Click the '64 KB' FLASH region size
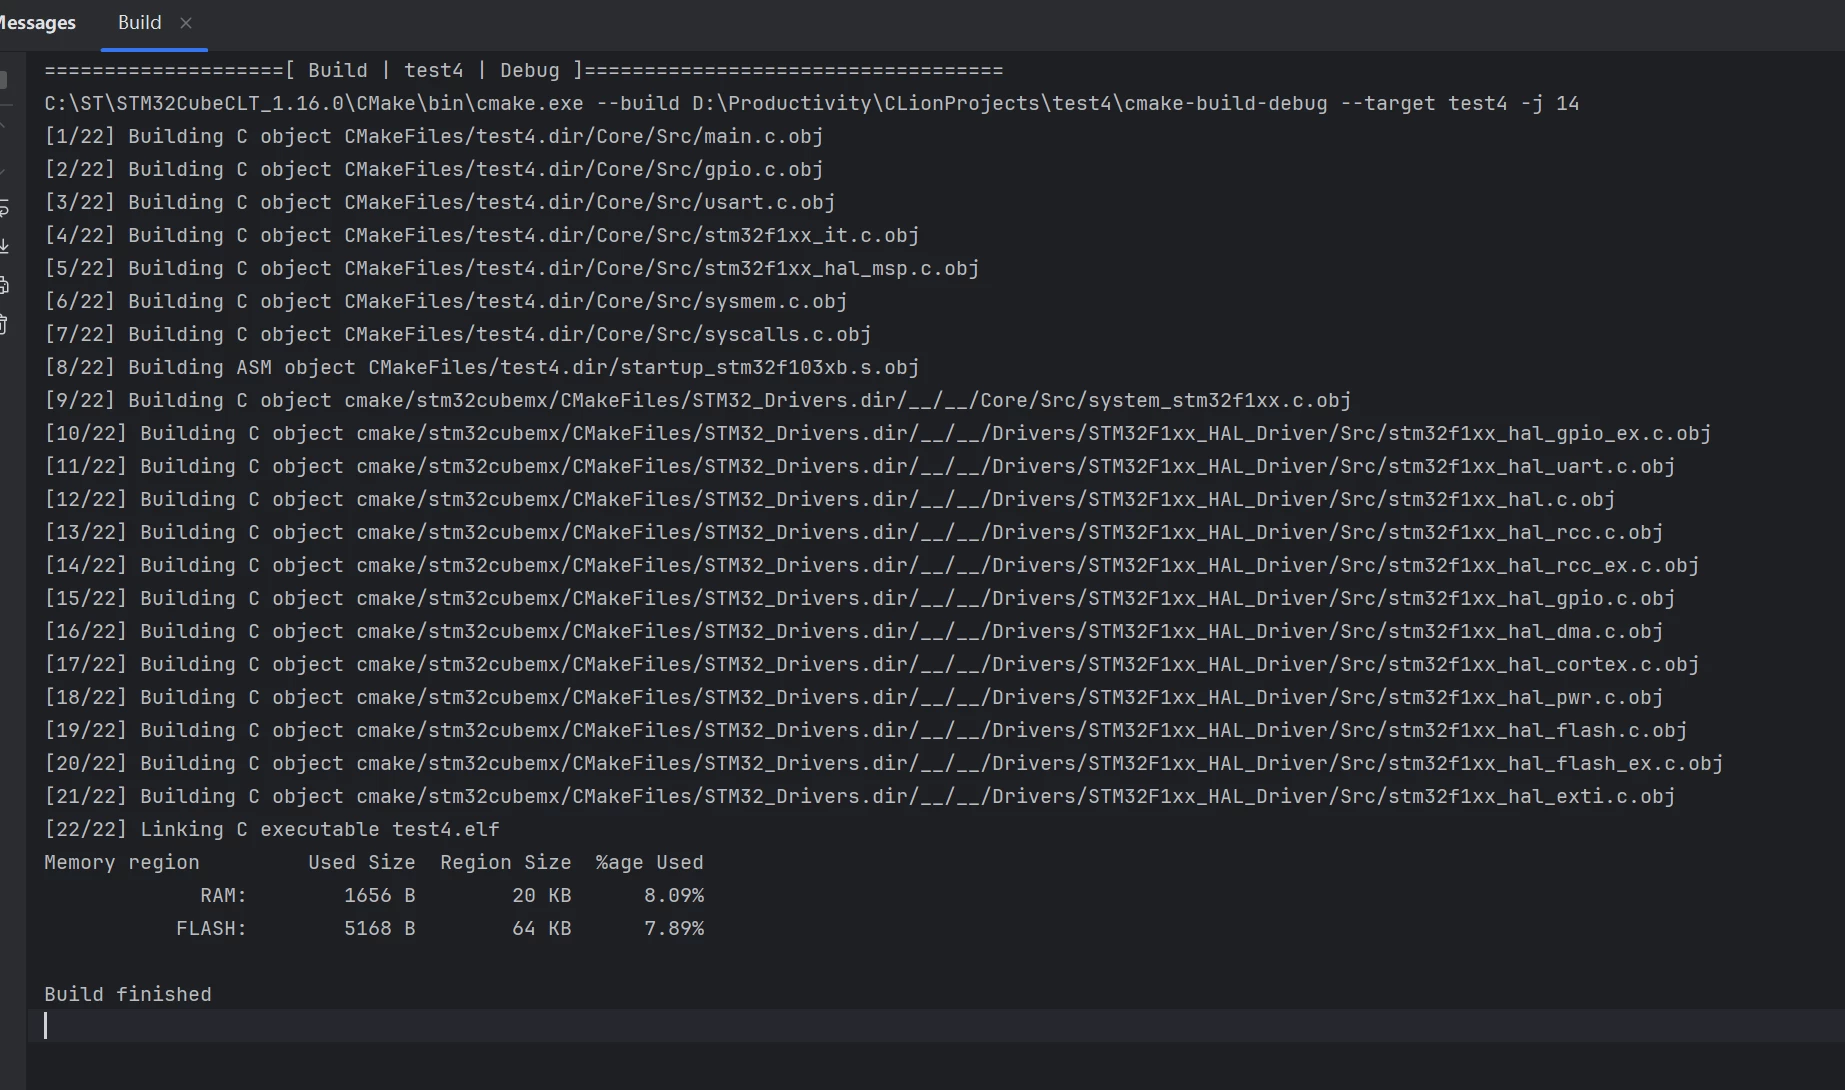Screen dimensions: 1845x1090 click(541, 929)
